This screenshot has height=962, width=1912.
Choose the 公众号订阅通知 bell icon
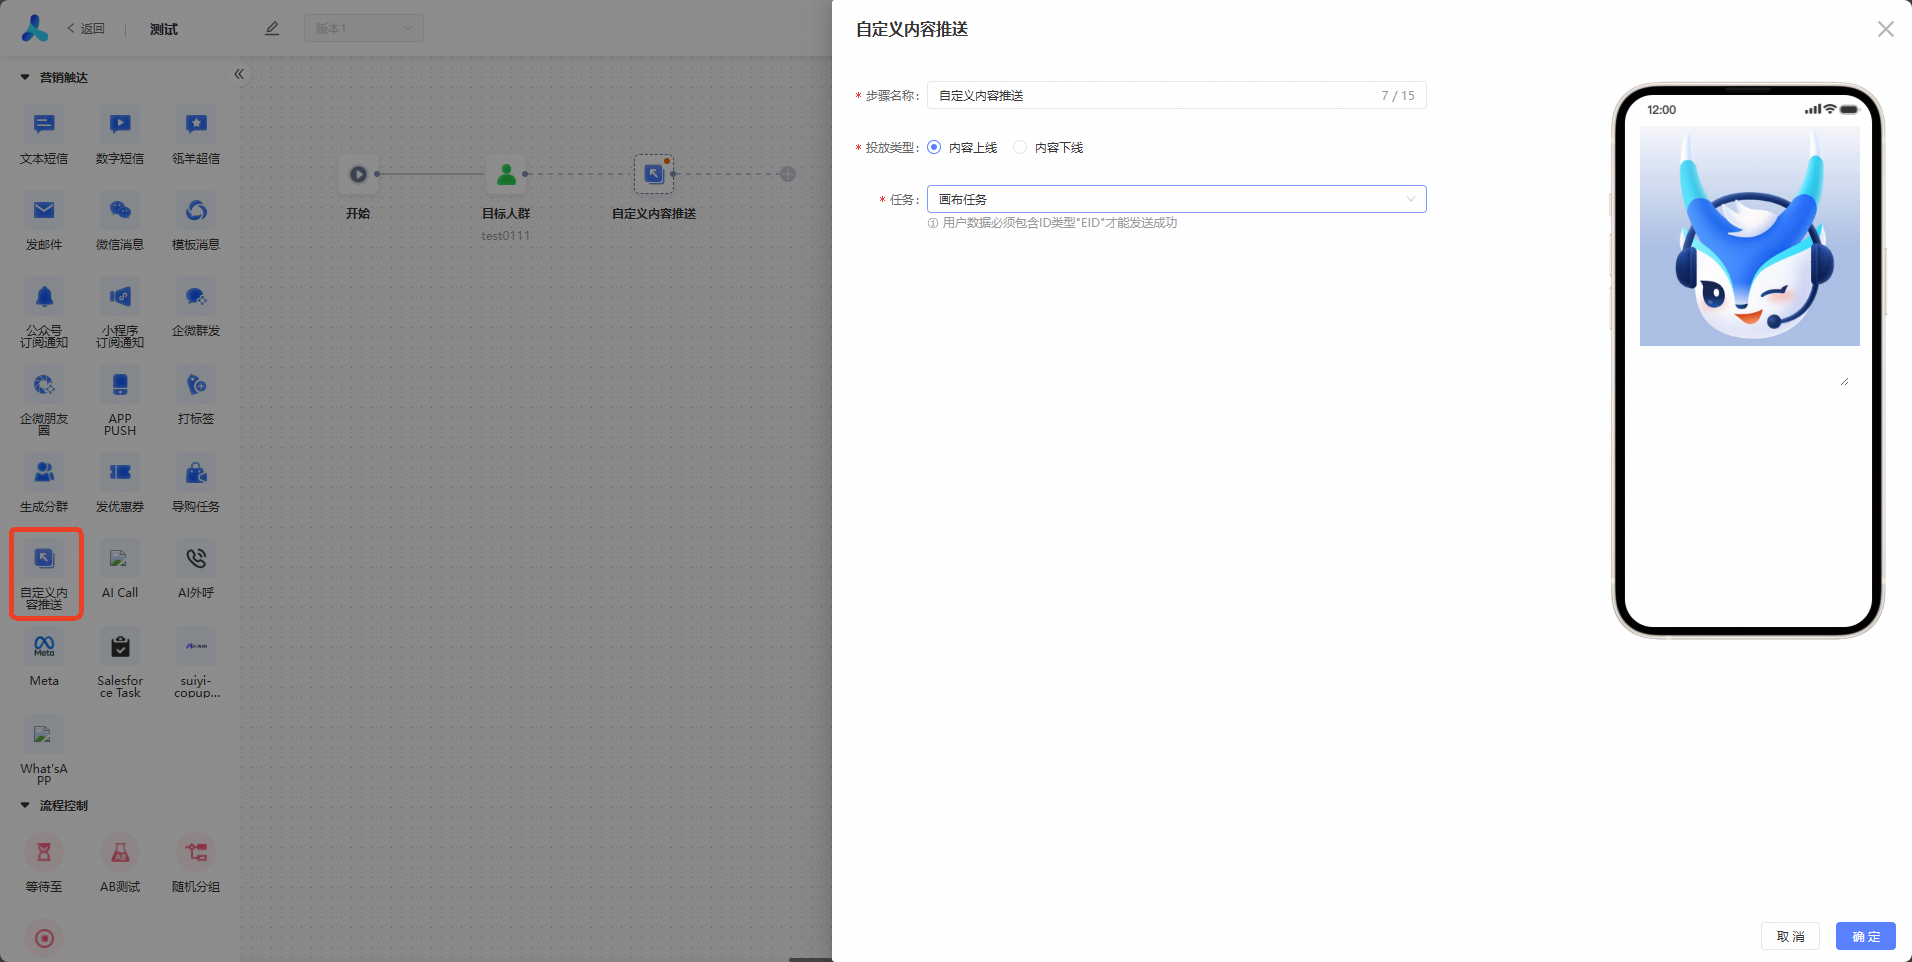click(44, 296)
